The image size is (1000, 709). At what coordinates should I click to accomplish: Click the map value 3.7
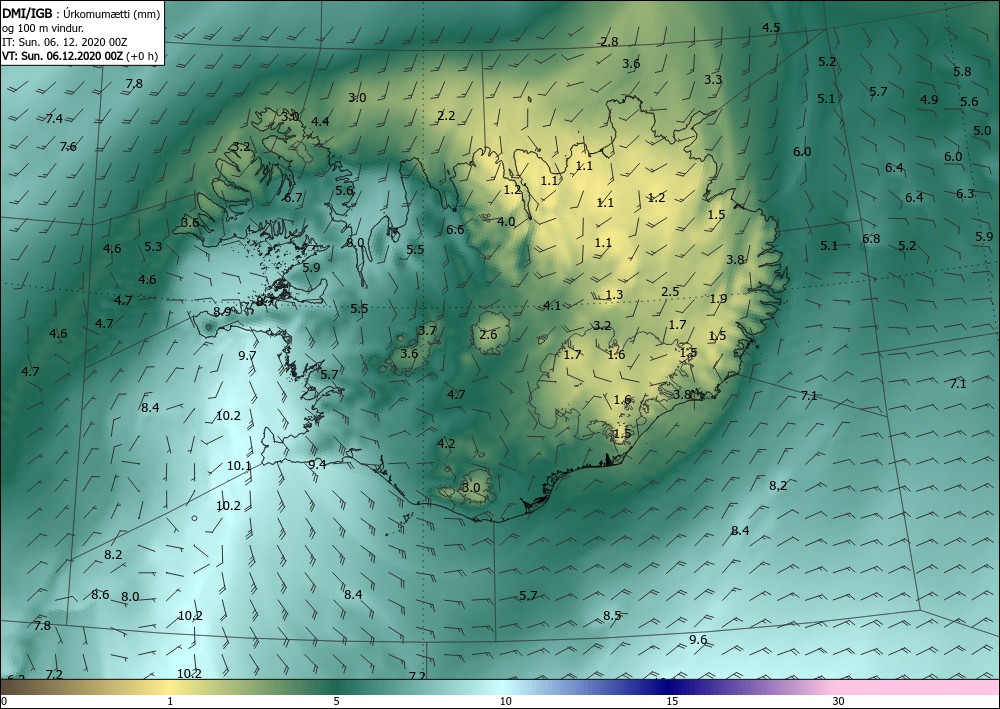(x=427, y=330)
